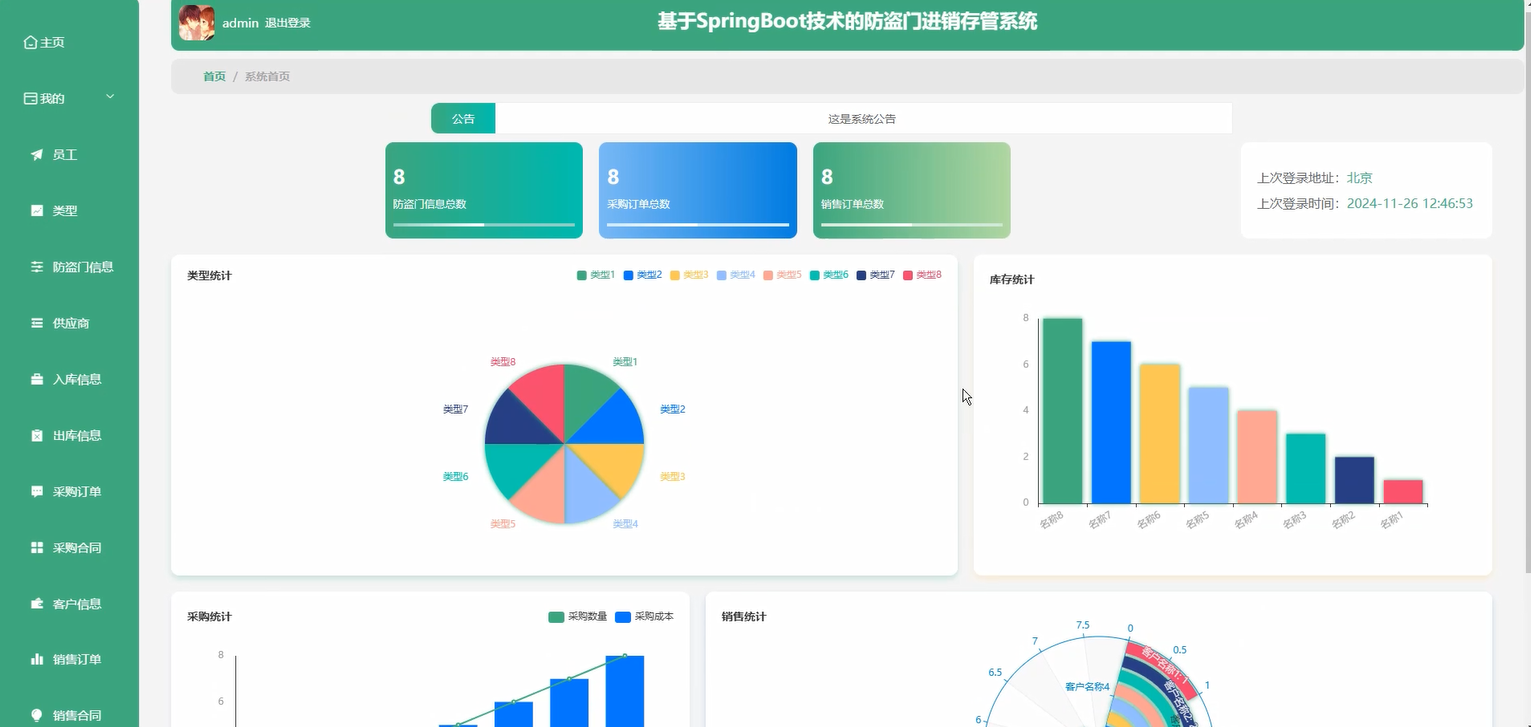The image size is (1531, 727).
Task: Toggle the 类型1 legend in 类型统计 chart
Action: tap(596, 274)
